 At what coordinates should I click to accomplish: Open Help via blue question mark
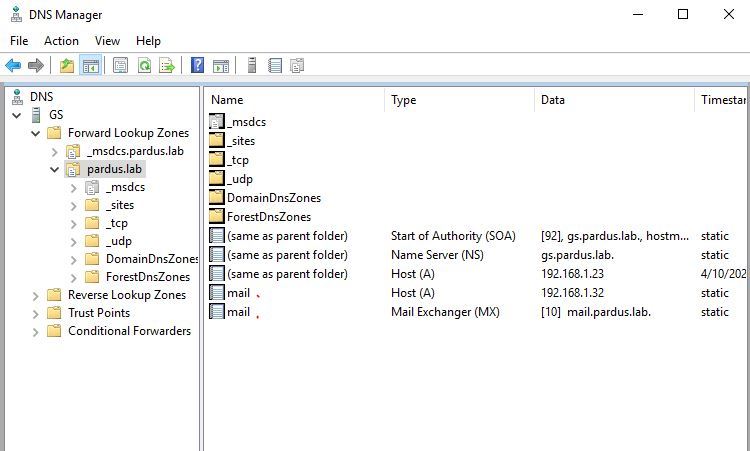pyautogui.click(x=197, y=65)
